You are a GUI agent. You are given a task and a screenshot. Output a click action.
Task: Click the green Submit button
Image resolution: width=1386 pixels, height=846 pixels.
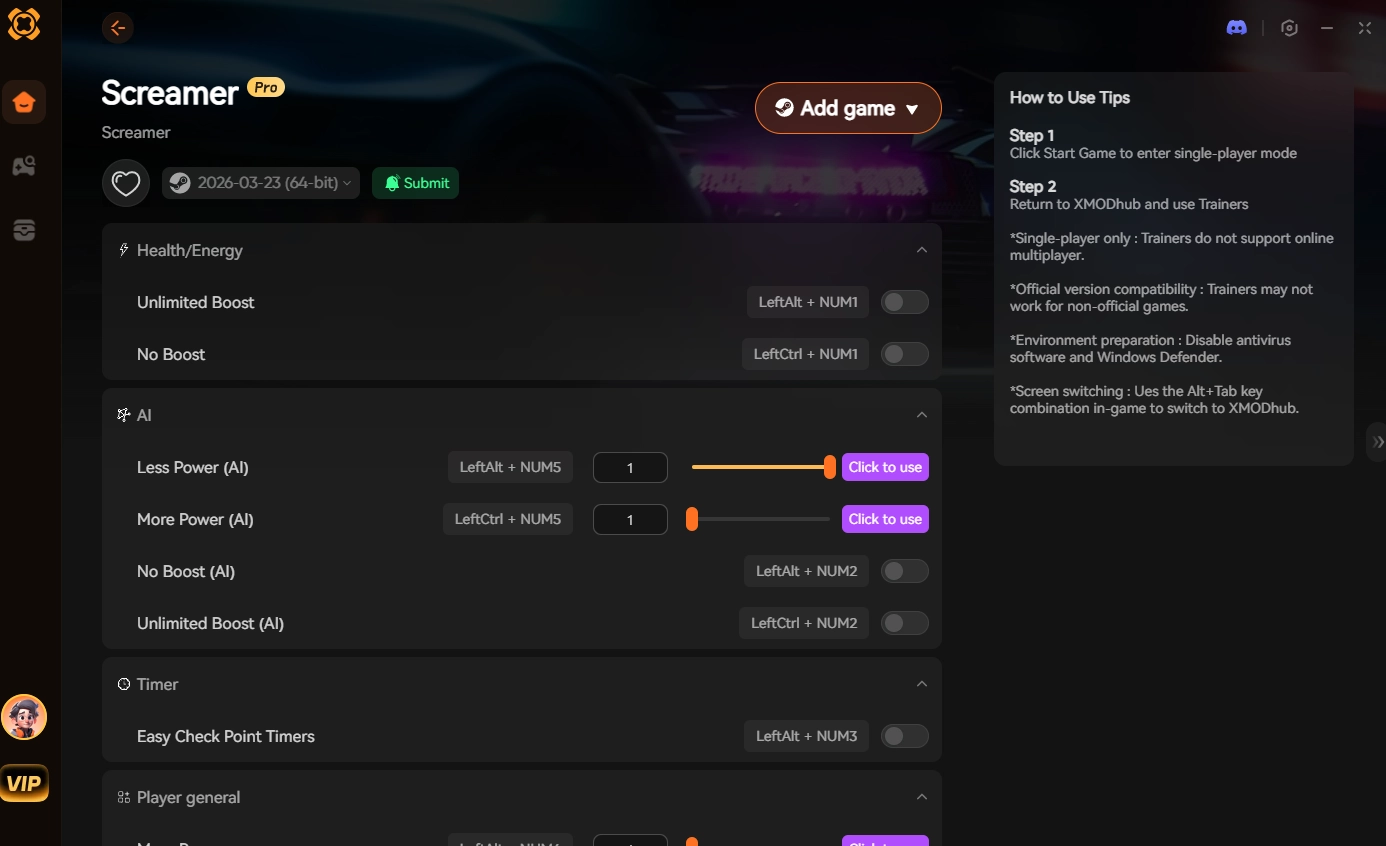(416, 183)
